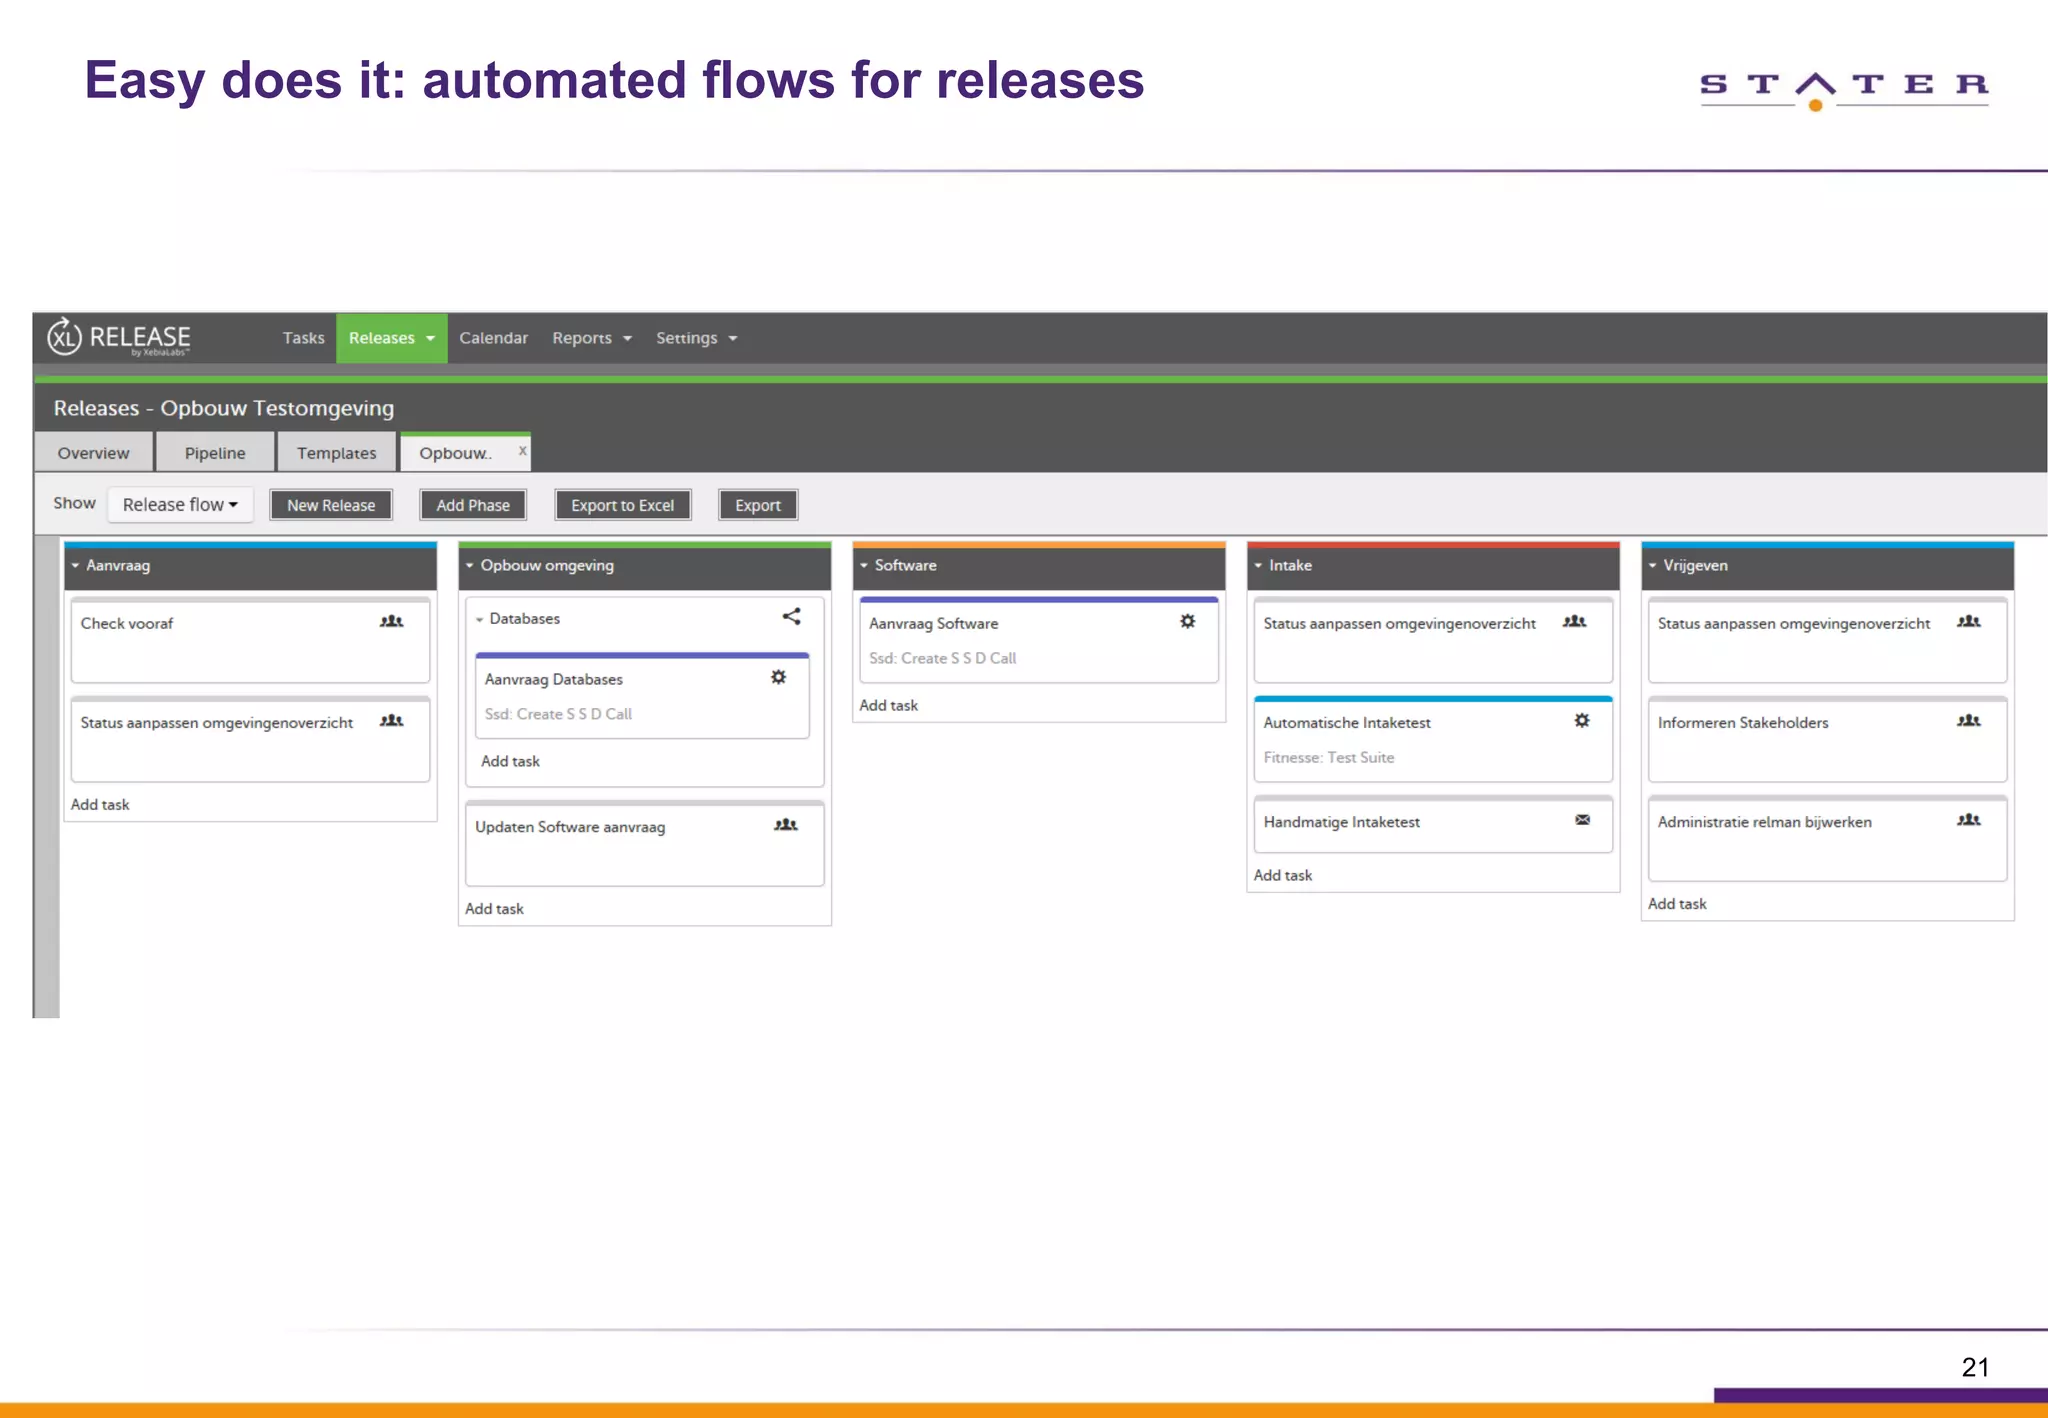
Task: Collapse the Aanvraag phase
Action: click(75, 566)
